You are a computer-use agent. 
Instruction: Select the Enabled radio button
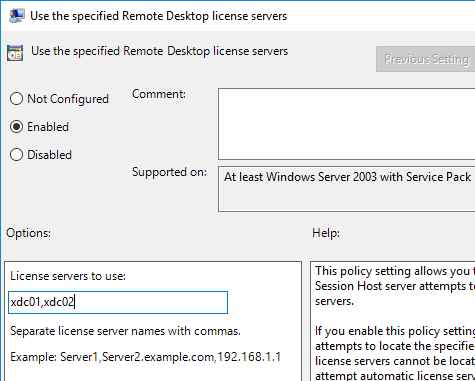(x=16, y=127)
